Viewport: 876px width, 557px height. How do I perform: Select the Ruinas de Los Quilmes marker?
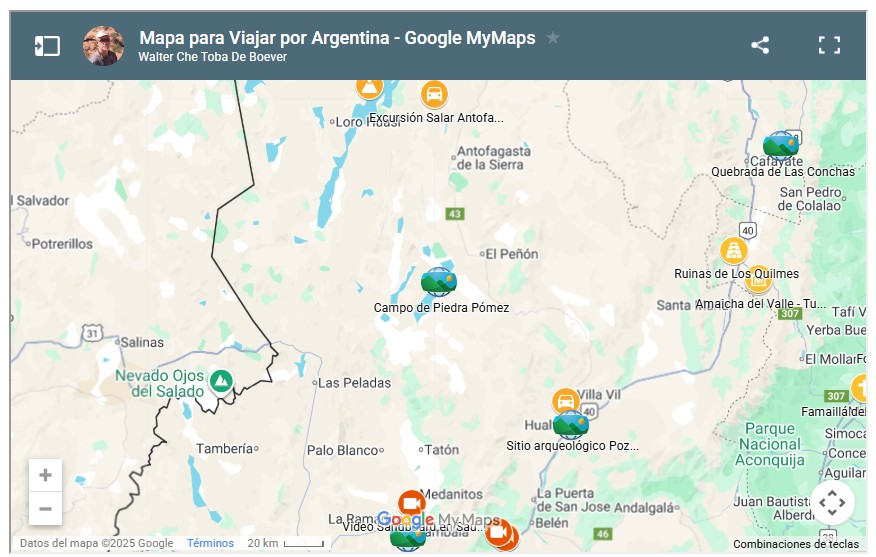tap(734, 250)
